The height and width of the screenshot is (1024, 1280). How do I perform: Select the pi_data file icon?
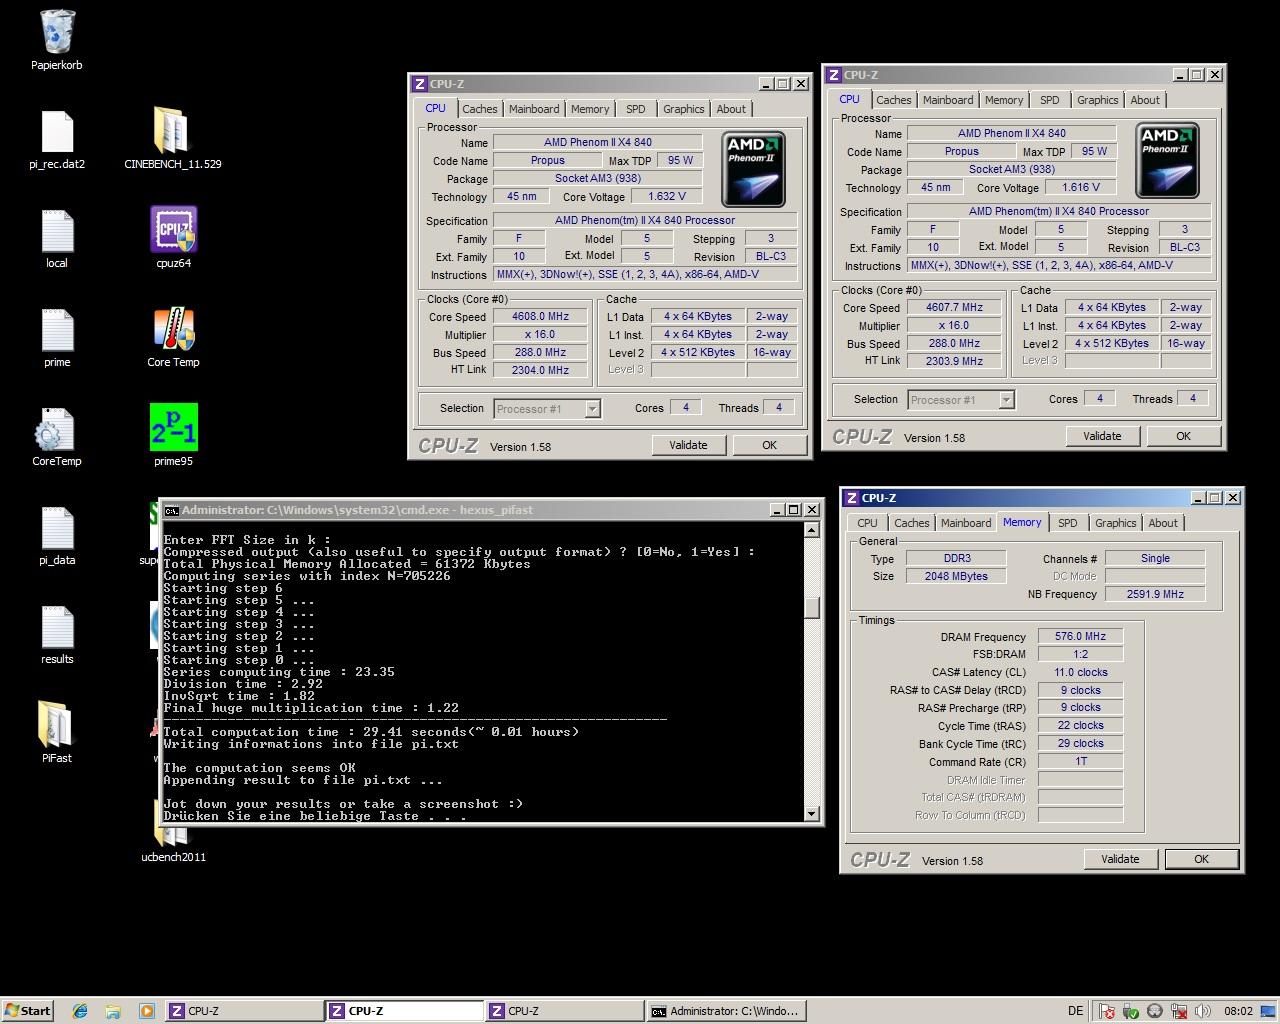(57, 528)
